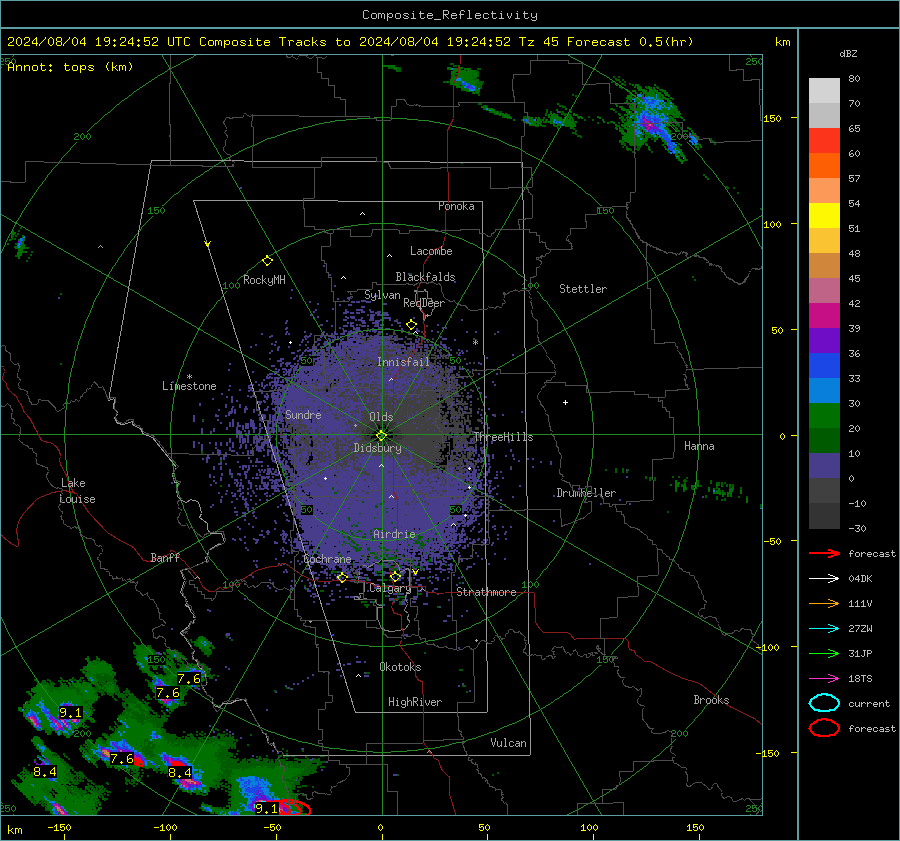The width and height of the screenshot is (900, 841).
Task: Click the purple swatch between 39 and 36
Action: 824,340
